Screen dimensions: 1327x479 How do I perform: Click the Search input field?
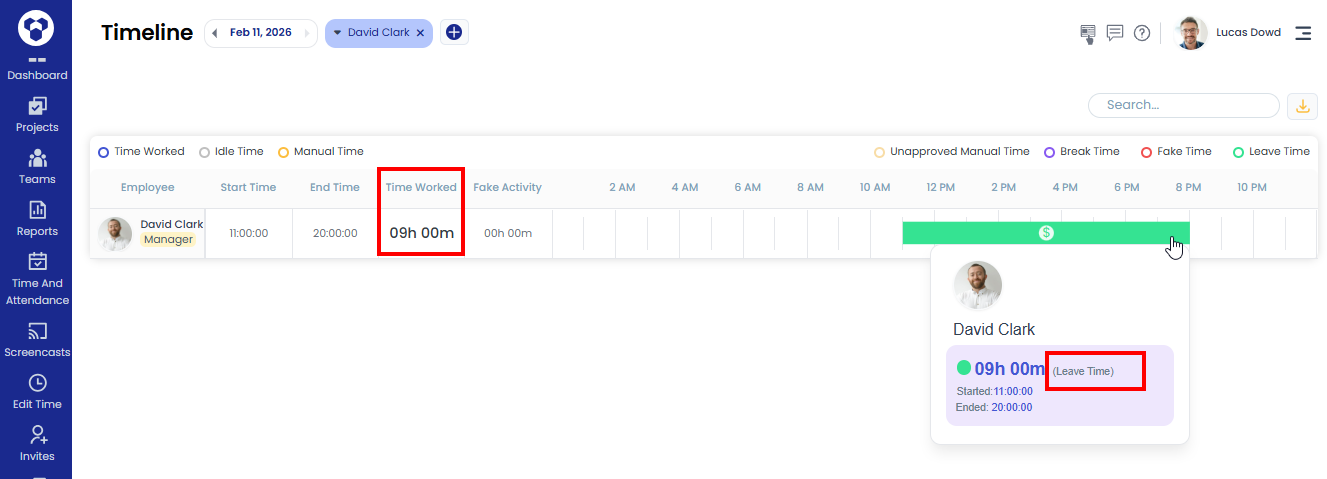pyautogui.click(x=1183, y=105)
